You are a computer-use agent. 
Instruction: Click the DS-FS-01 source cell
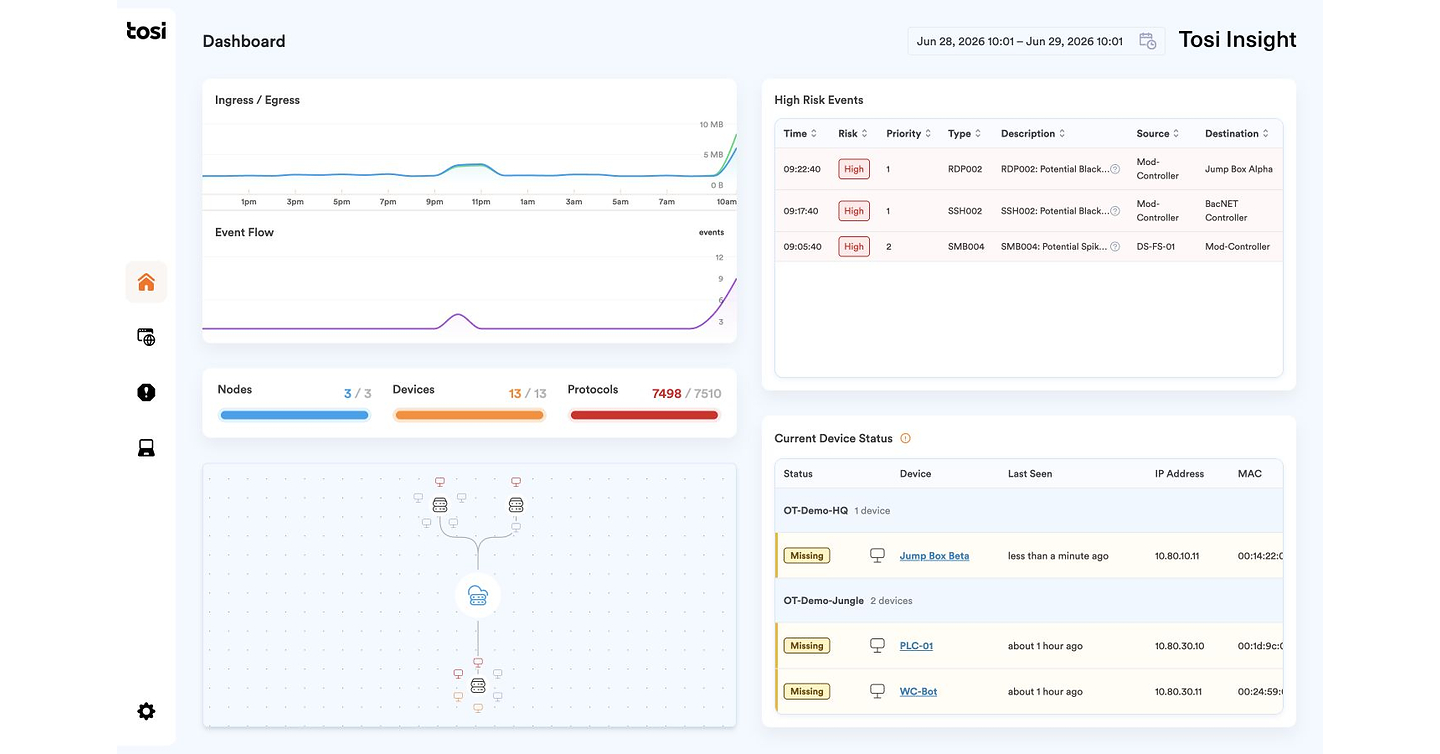(x=1156, y=246)
